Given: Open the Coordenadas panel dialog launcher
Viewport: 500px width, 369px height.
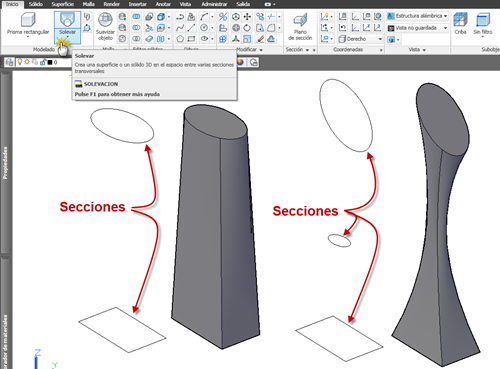Looking at the screenshot, I should coord(381,50).
